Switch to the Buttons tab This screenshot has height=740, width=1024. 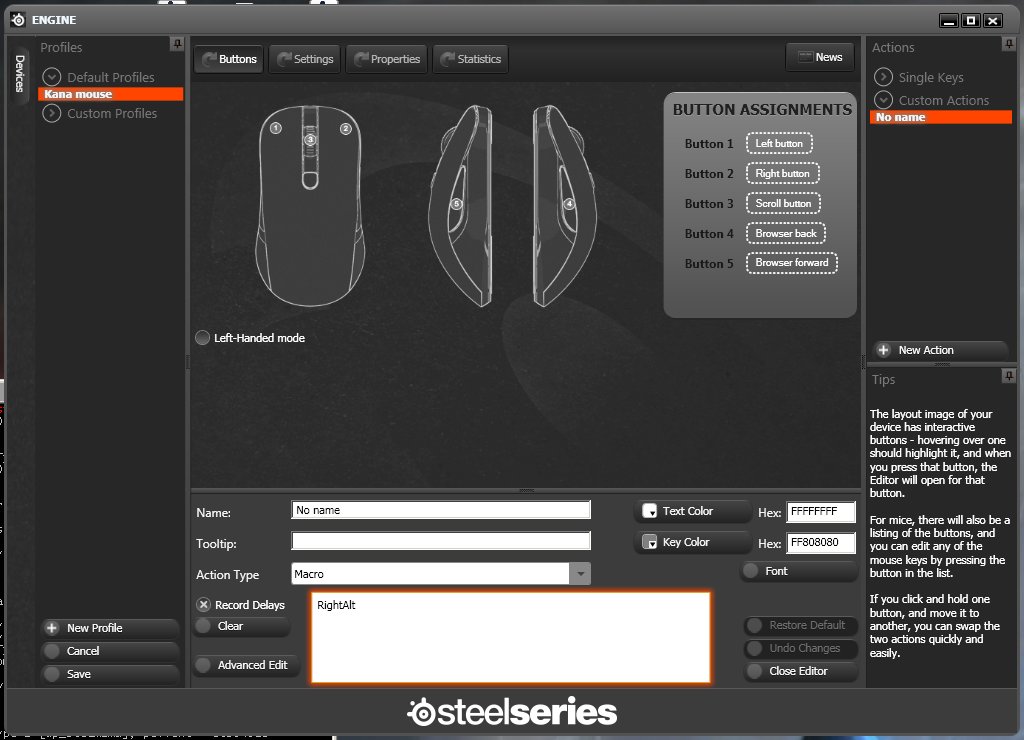tap(229, 59)
